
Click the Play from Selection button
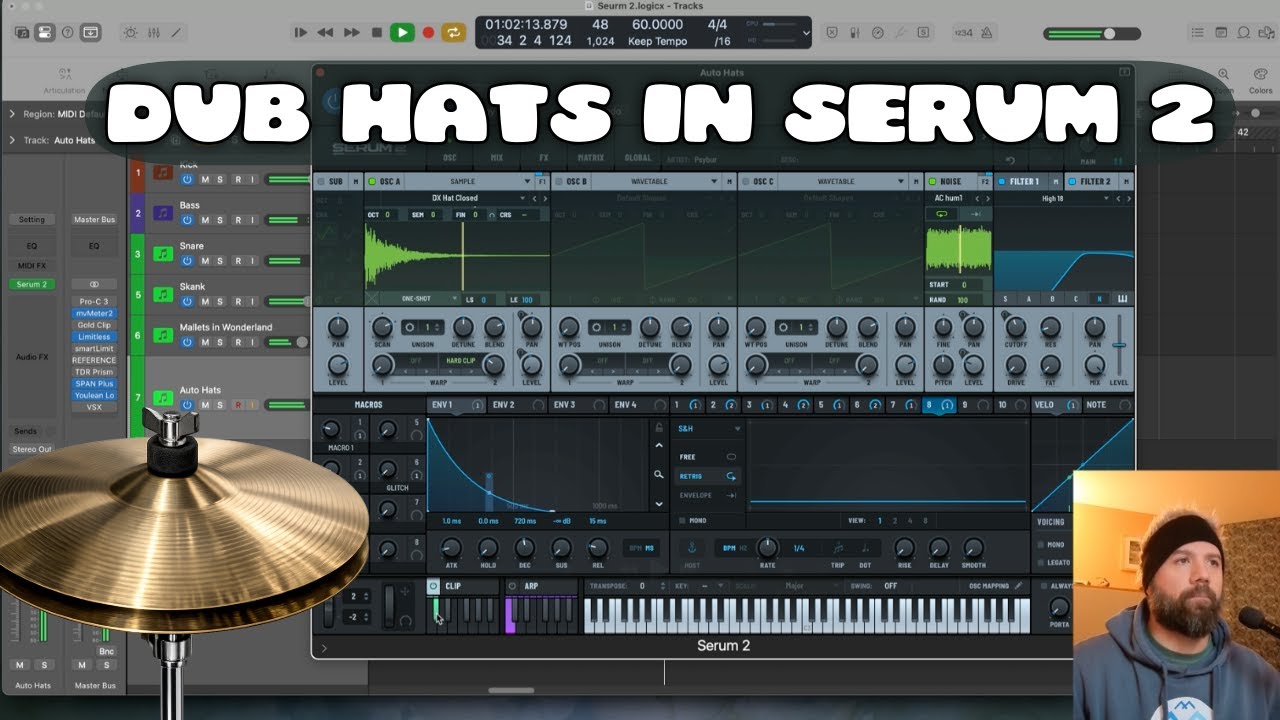point(300,32)
